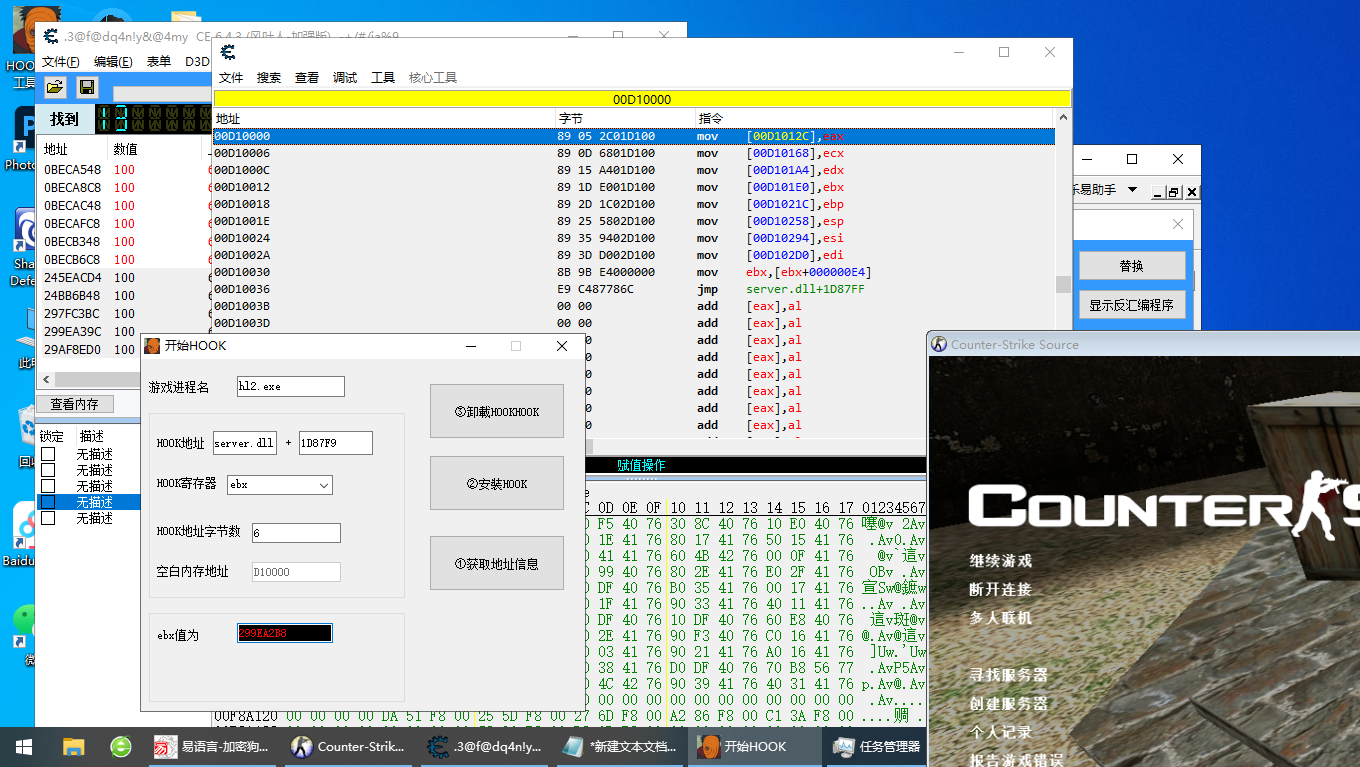Check the last 无描述 row's lock box
The height and width of the screenshot is (767, 1360).
click(48, 518)
